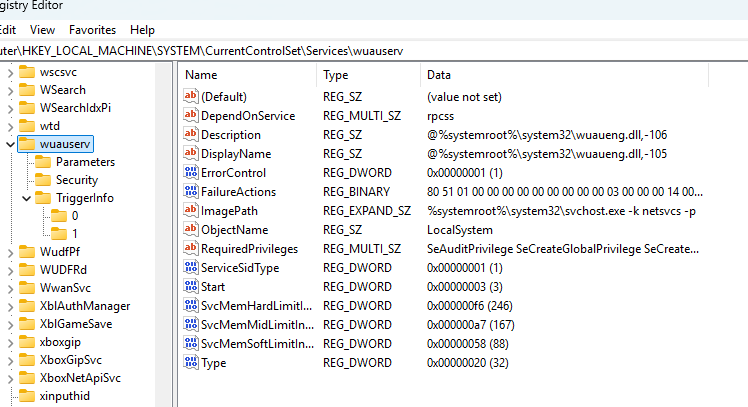Click the Data column header
The width and height of the screenshot is (748, 407).
click(x=439, y=75)
